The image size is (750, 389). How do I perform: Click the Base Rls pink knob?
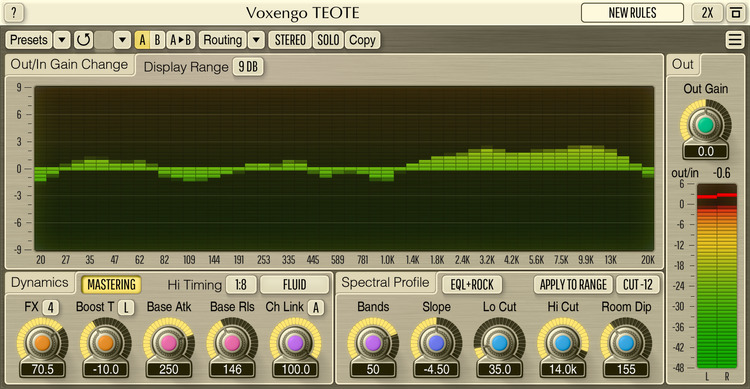click(x=232, y=343)
